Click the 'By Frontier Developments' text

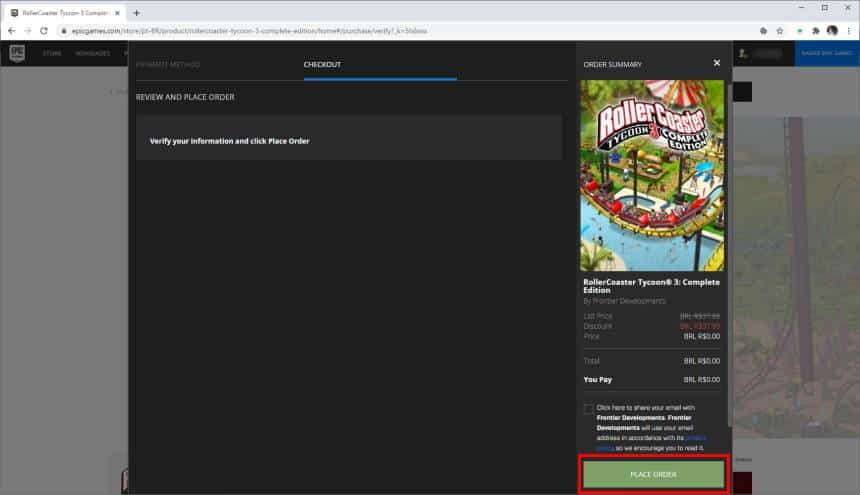point(624,301)
